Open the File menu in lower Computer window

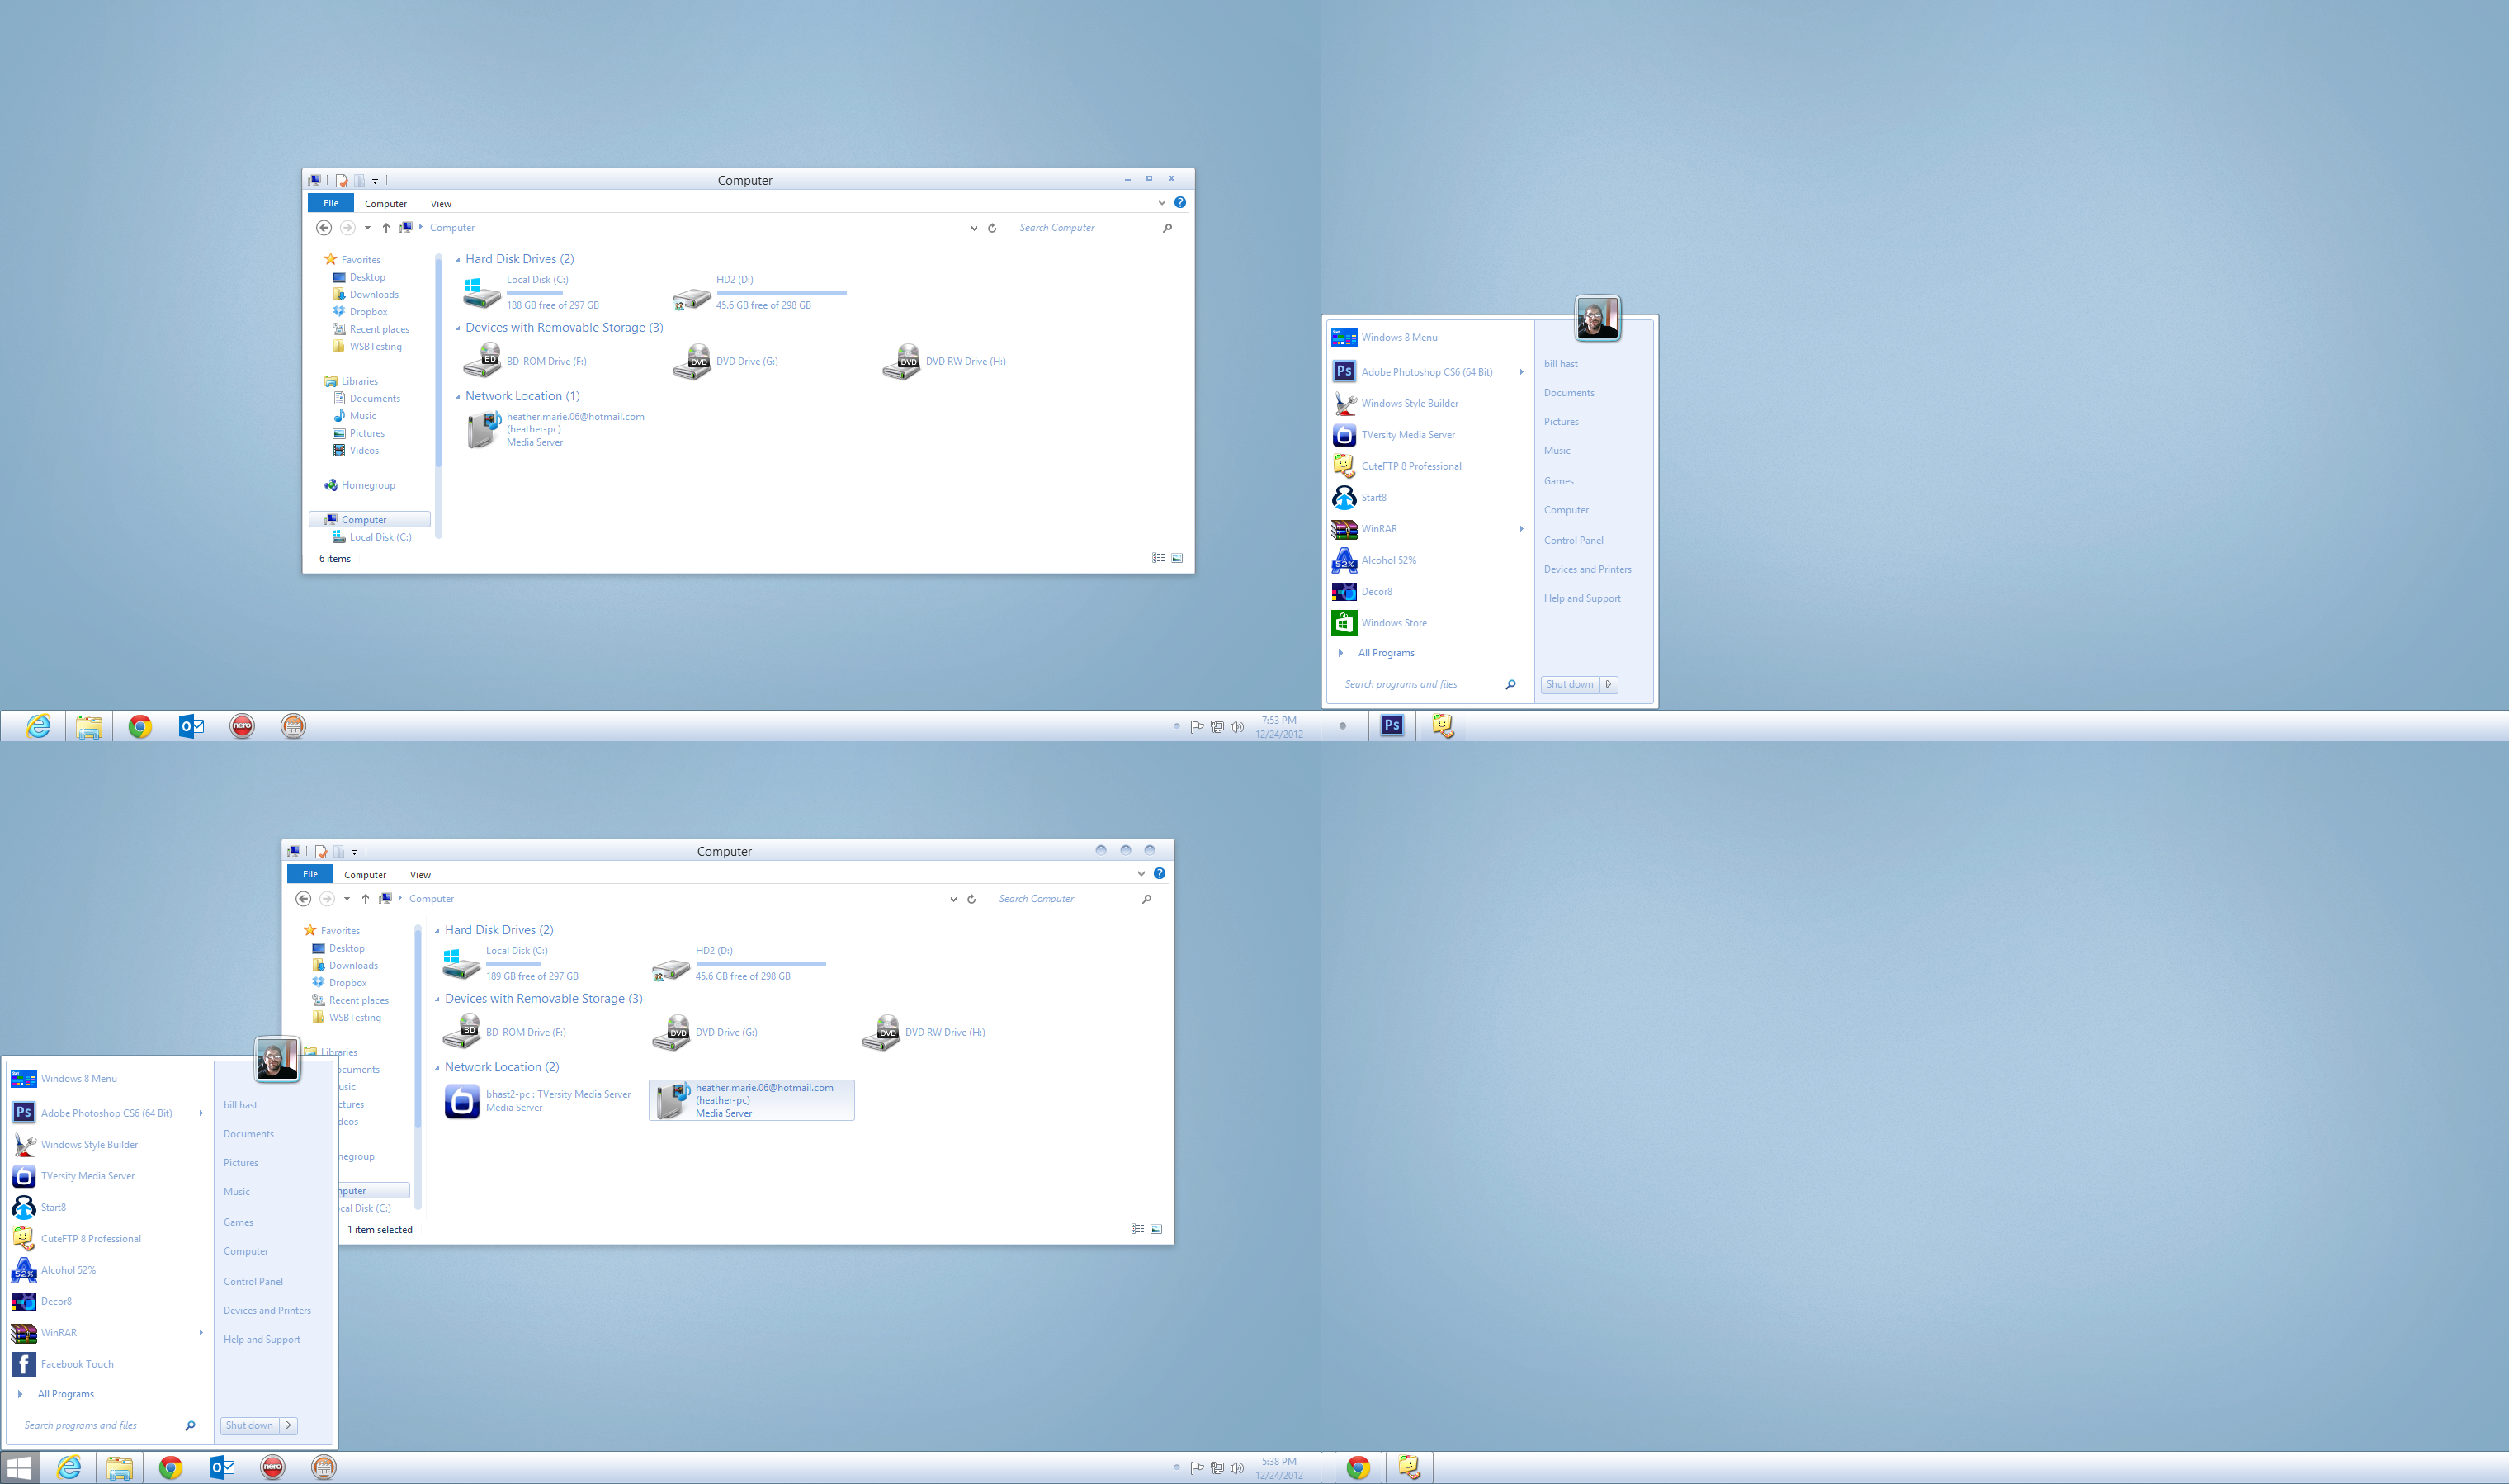[x=310, y=874]
